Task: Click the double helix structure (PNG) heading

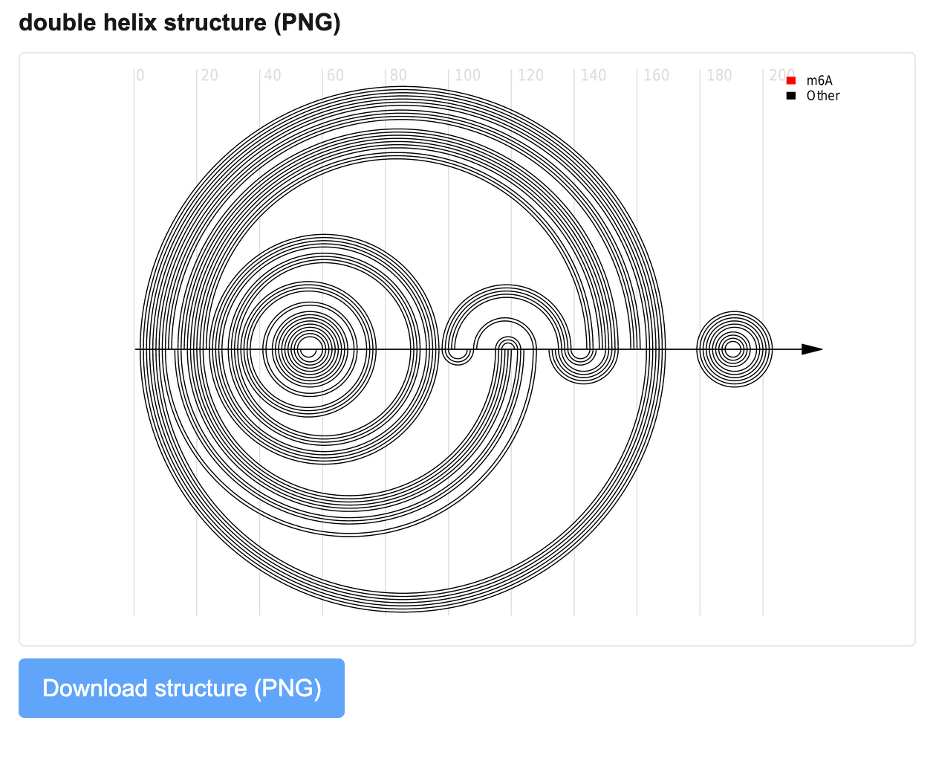Action: (x=180, y=23)
